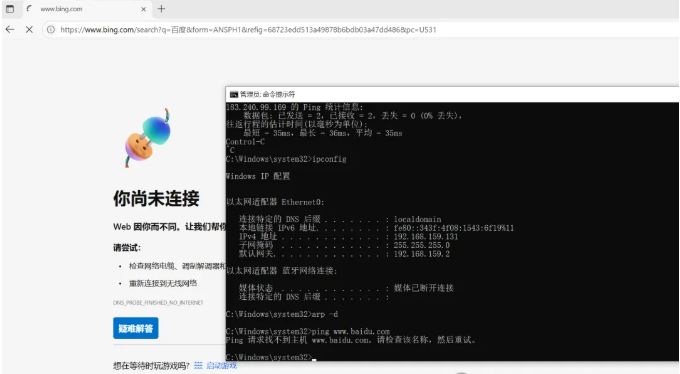Click the 以太网适配器 Ethernet0 heading
This screenshot has height=374, width=680.
pyautogui.click(x=275, y=202)
